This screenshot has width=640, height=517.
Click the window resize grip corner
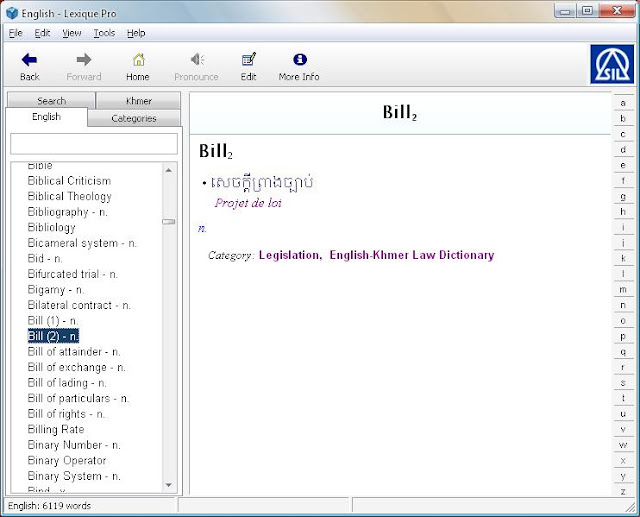(x=631, y=507)
